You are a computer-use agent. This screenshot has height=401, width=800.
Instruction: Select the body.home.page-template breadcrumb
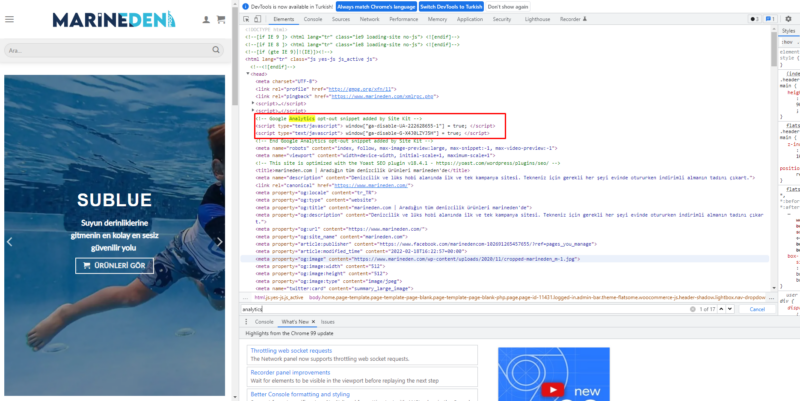tap(537, 297)
